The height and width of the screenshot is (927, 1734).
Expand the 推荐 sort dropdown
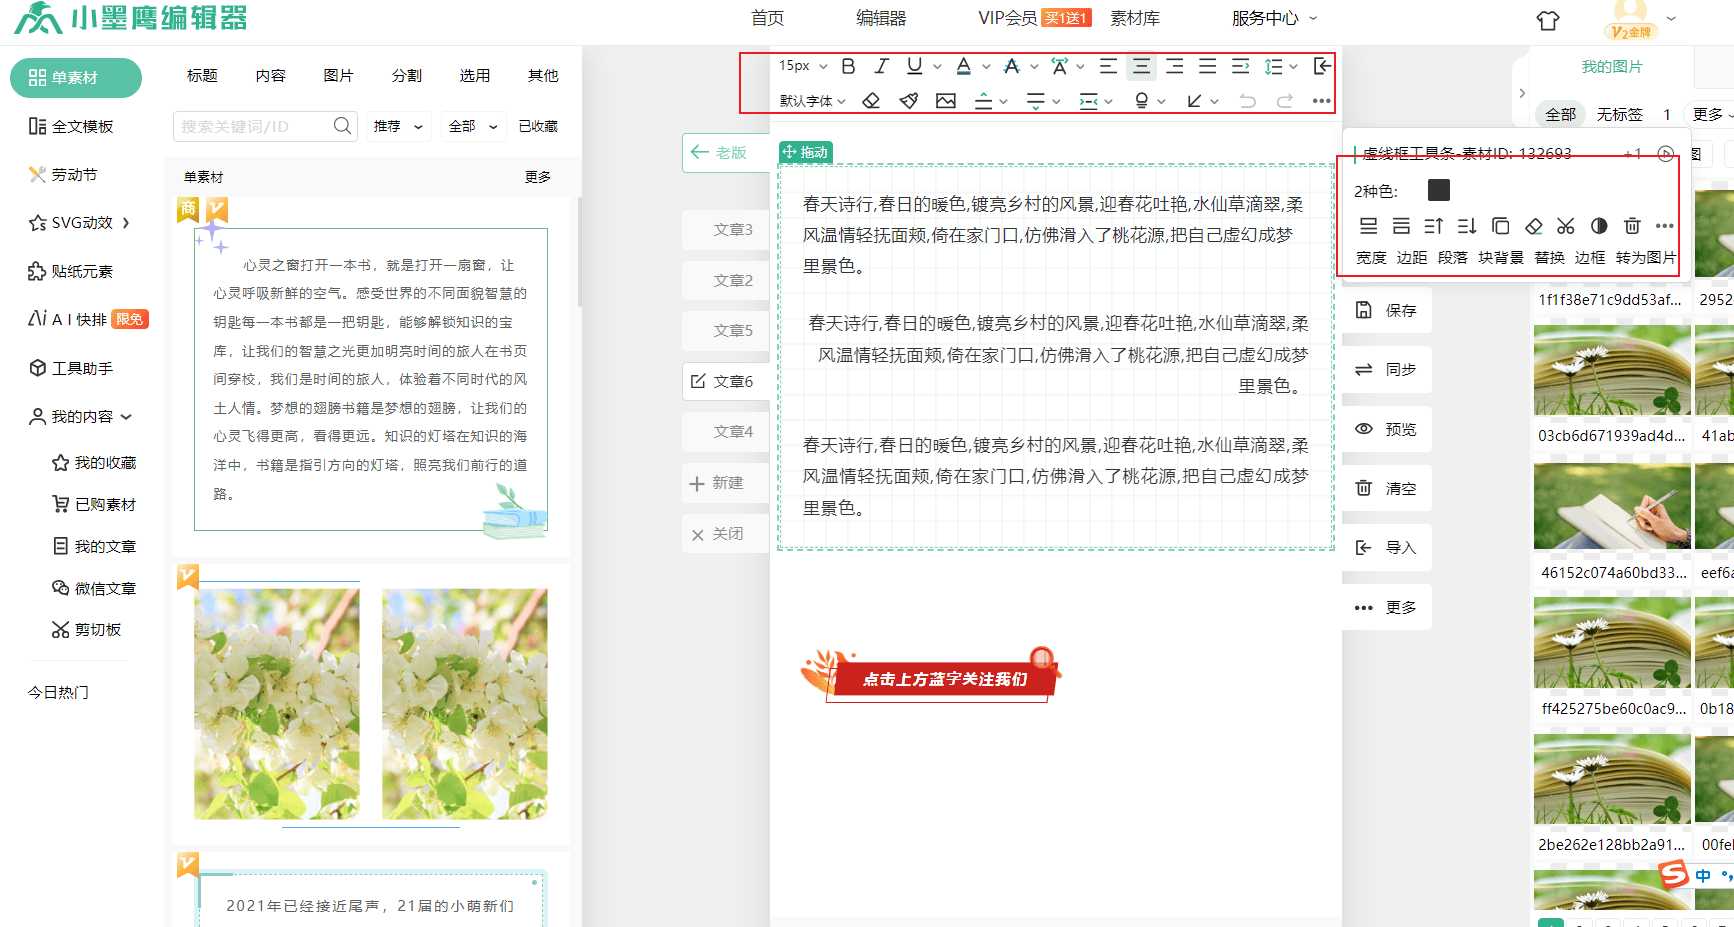point(398,126)
